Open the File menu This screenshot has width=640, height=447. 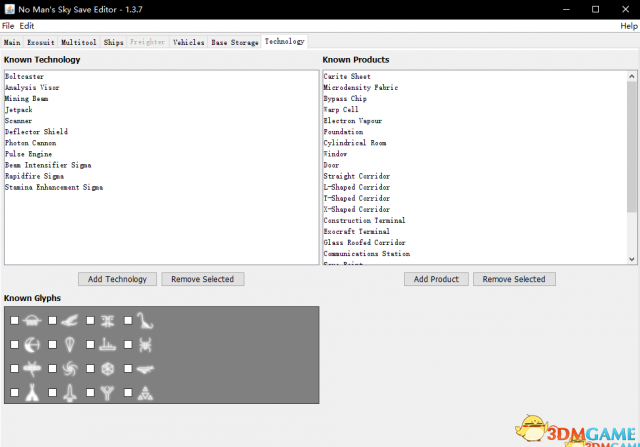(x=8, y=26)
